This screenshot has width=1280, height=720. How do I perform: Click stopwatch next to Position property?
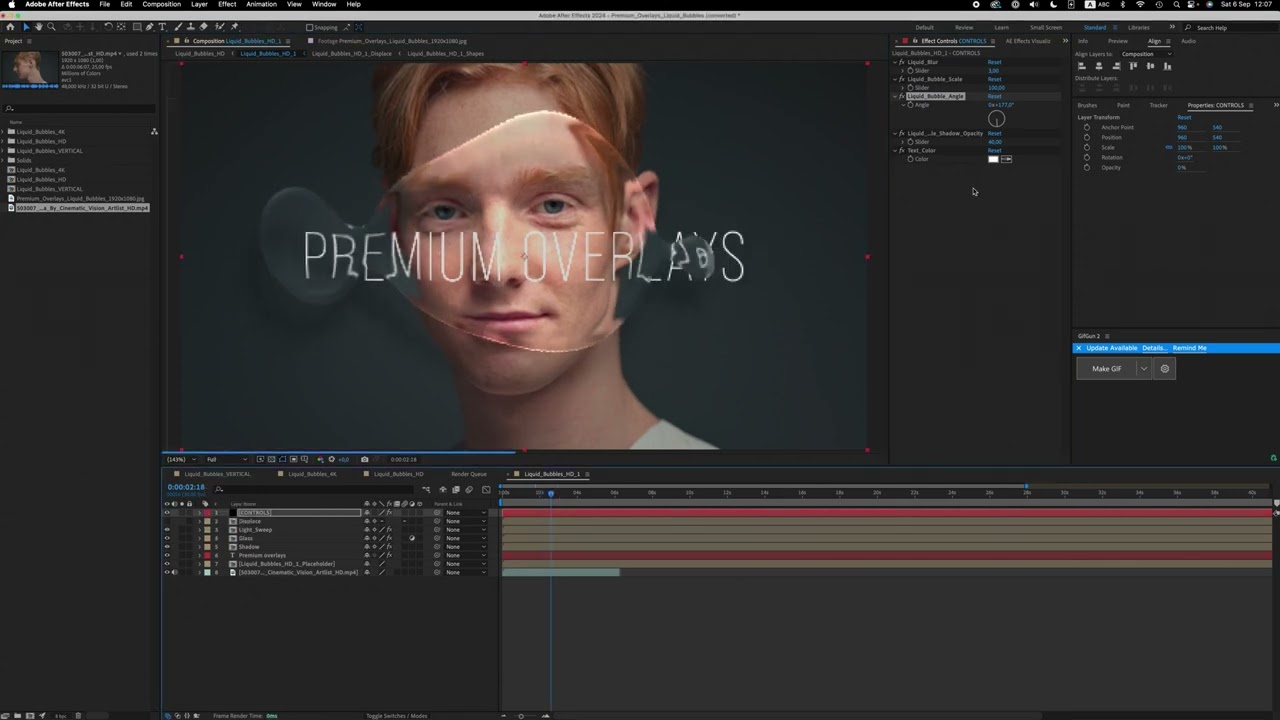(1087, 137)
